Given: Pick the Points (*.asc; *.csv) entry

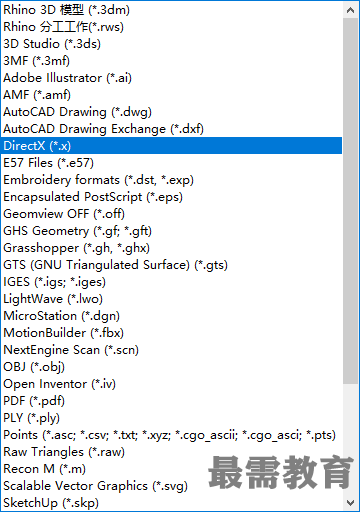Looking at the screenshot, I should pos(171,435).
